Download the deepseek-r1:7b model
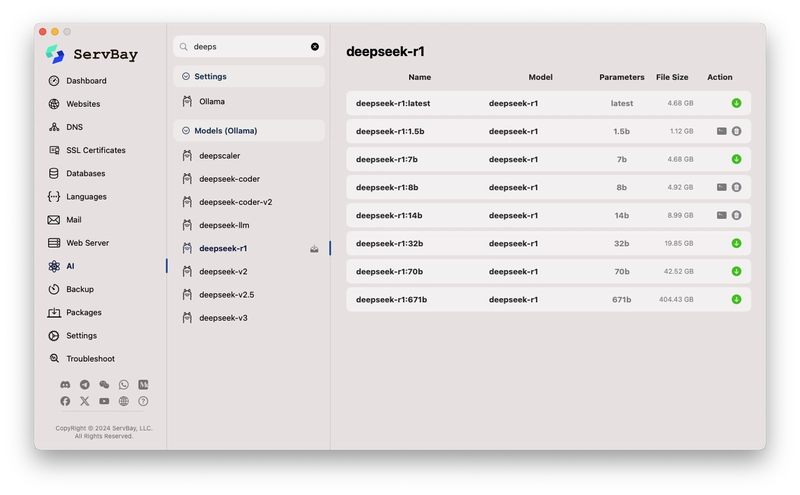Image resolution: width=800 pixels, height=495 pixels. (736, 159)
